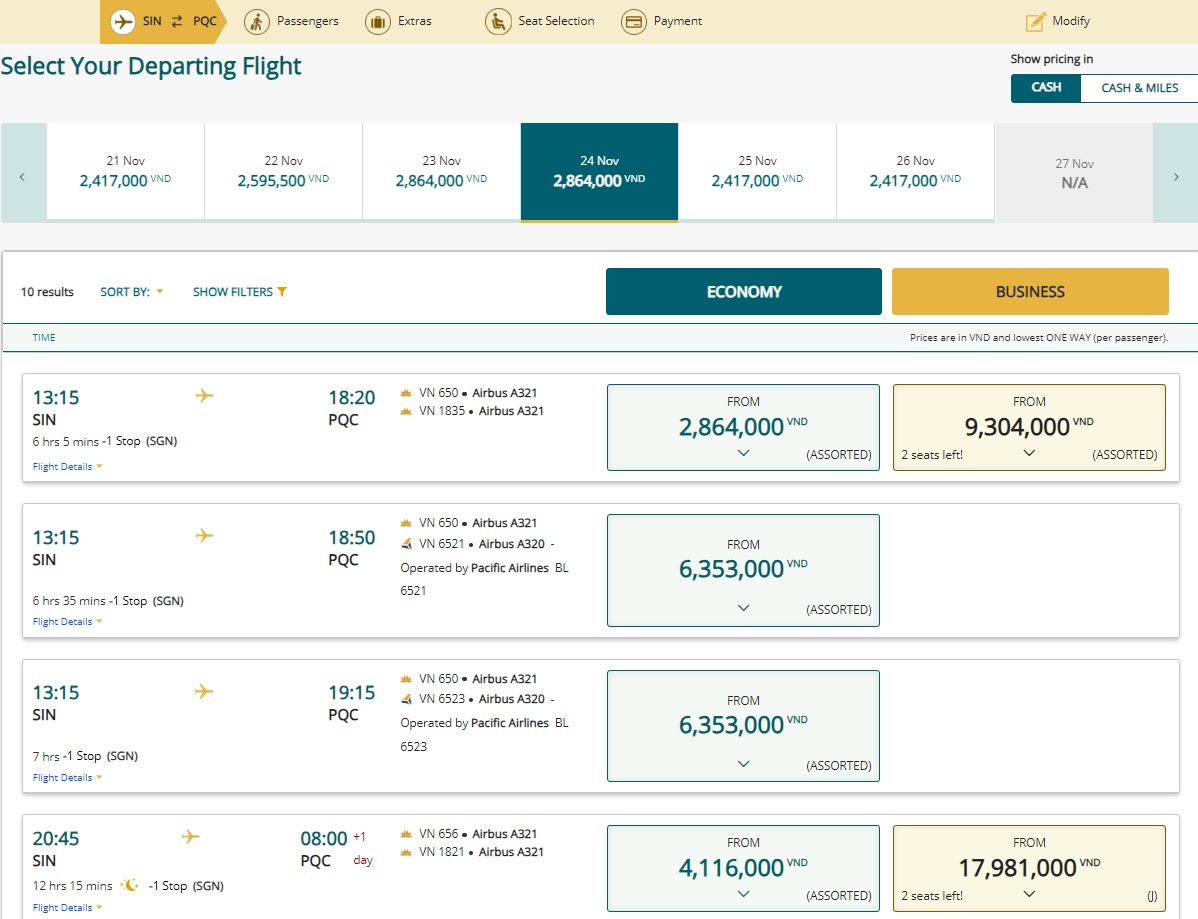Choose the 4,116,000 VND economy fare

click(x=743, y=867)
